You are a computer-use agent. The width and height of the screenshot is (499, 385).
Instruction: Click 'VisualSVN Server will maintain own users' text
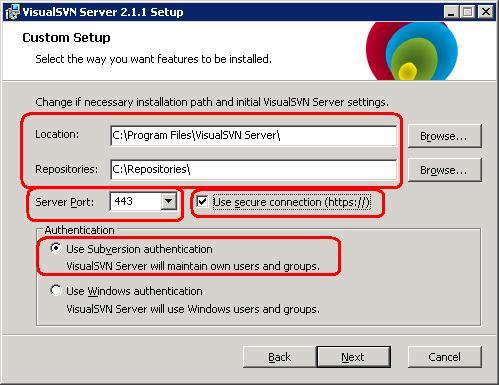tap(193, 266)
